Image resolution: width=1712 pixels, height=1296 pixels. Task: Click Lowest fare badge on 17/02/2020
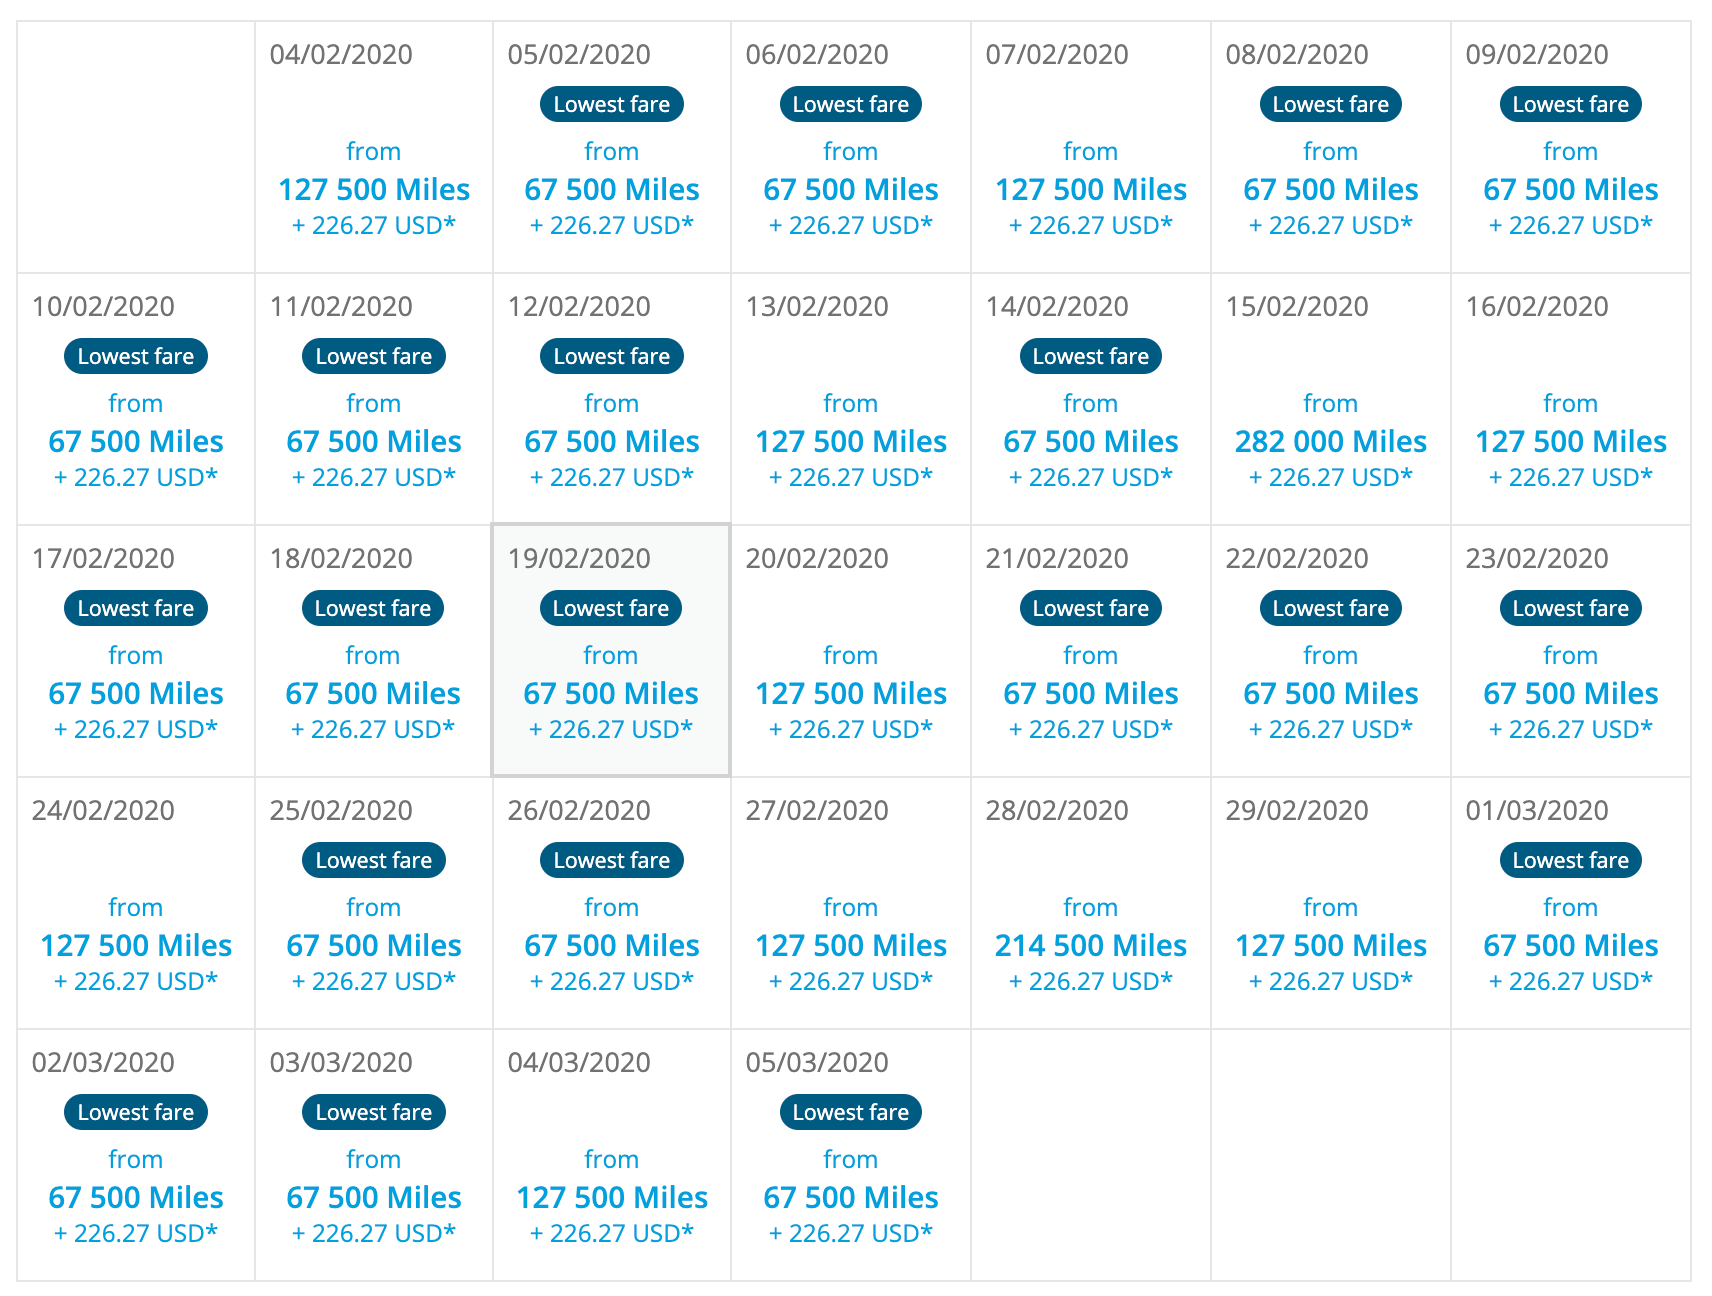[136, 608]
